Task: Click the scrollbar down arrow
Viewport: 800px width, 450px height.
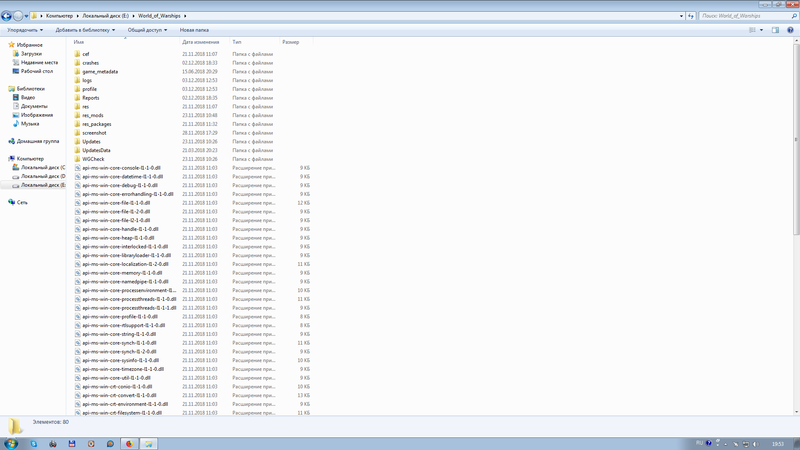Action: (796, 412)
